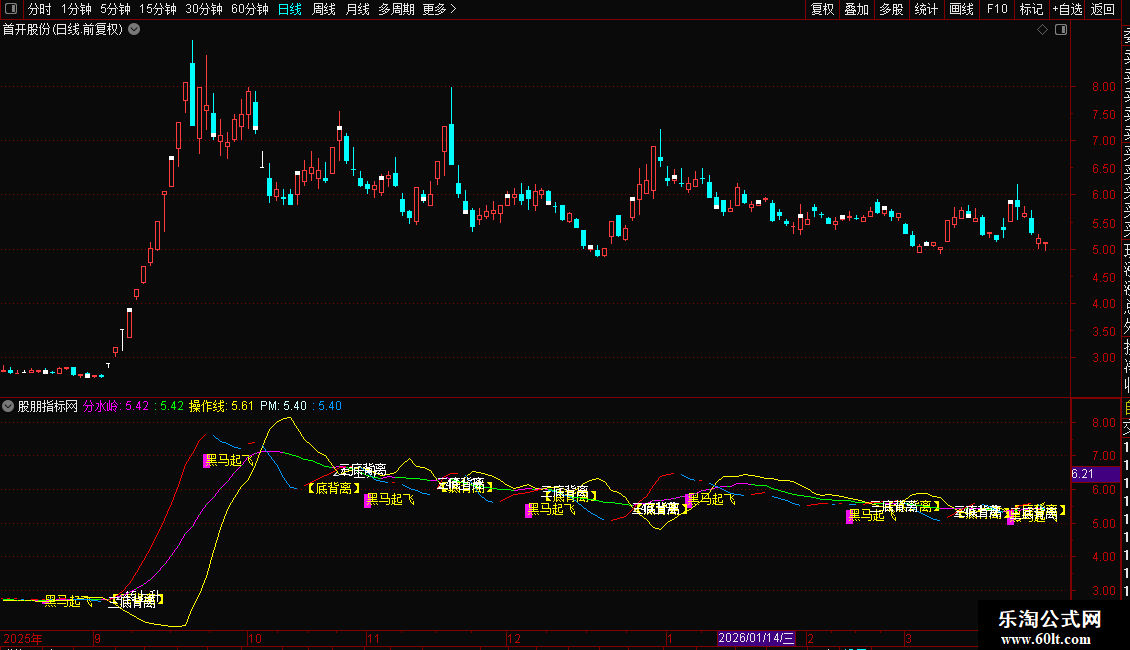Expand the 股朋指标网 indicator dropdown arrow
The width and height of the screenshot is (1130, 650).
[x=9, y=407]
